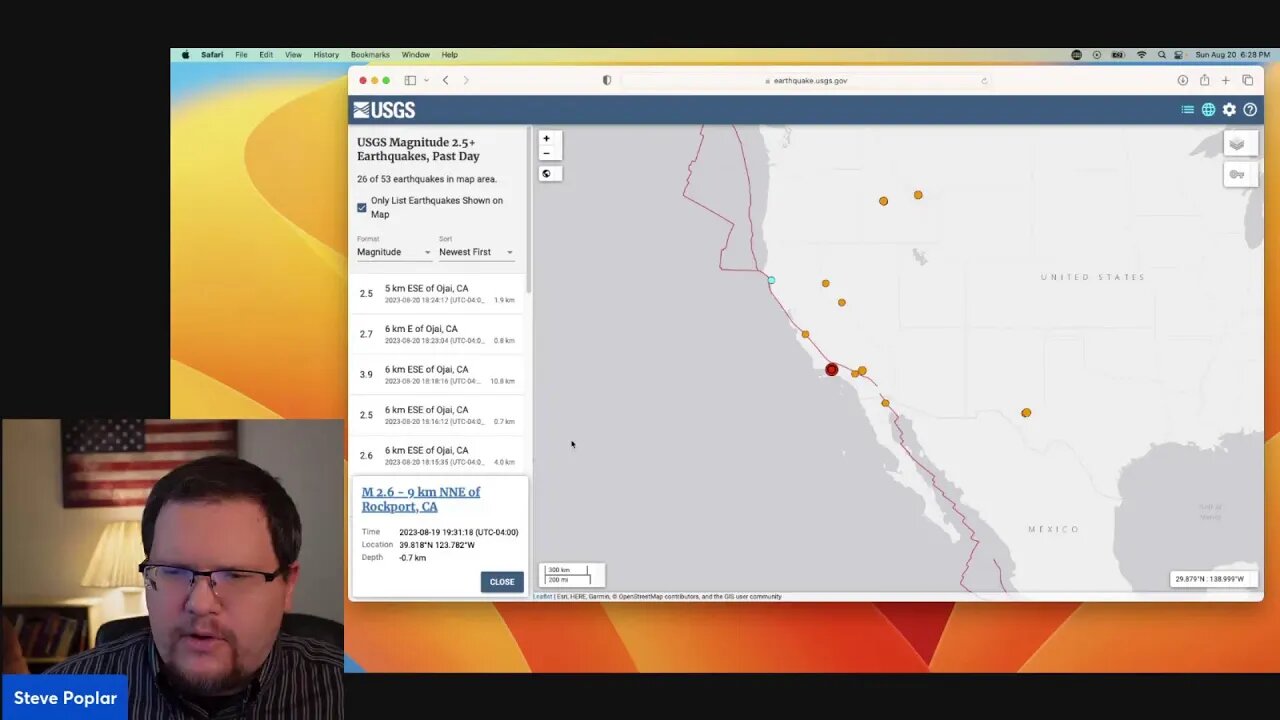Open the History menu
The image size is (1280, 720).
coord(326,55)
